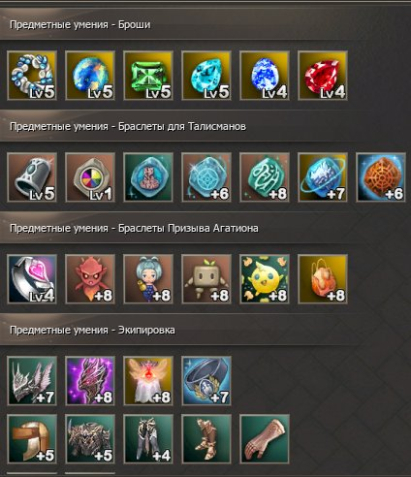Click the orange web-pattern talisman +6
Viewport: 411px width, 477px height.
click(x=381, y=177)
